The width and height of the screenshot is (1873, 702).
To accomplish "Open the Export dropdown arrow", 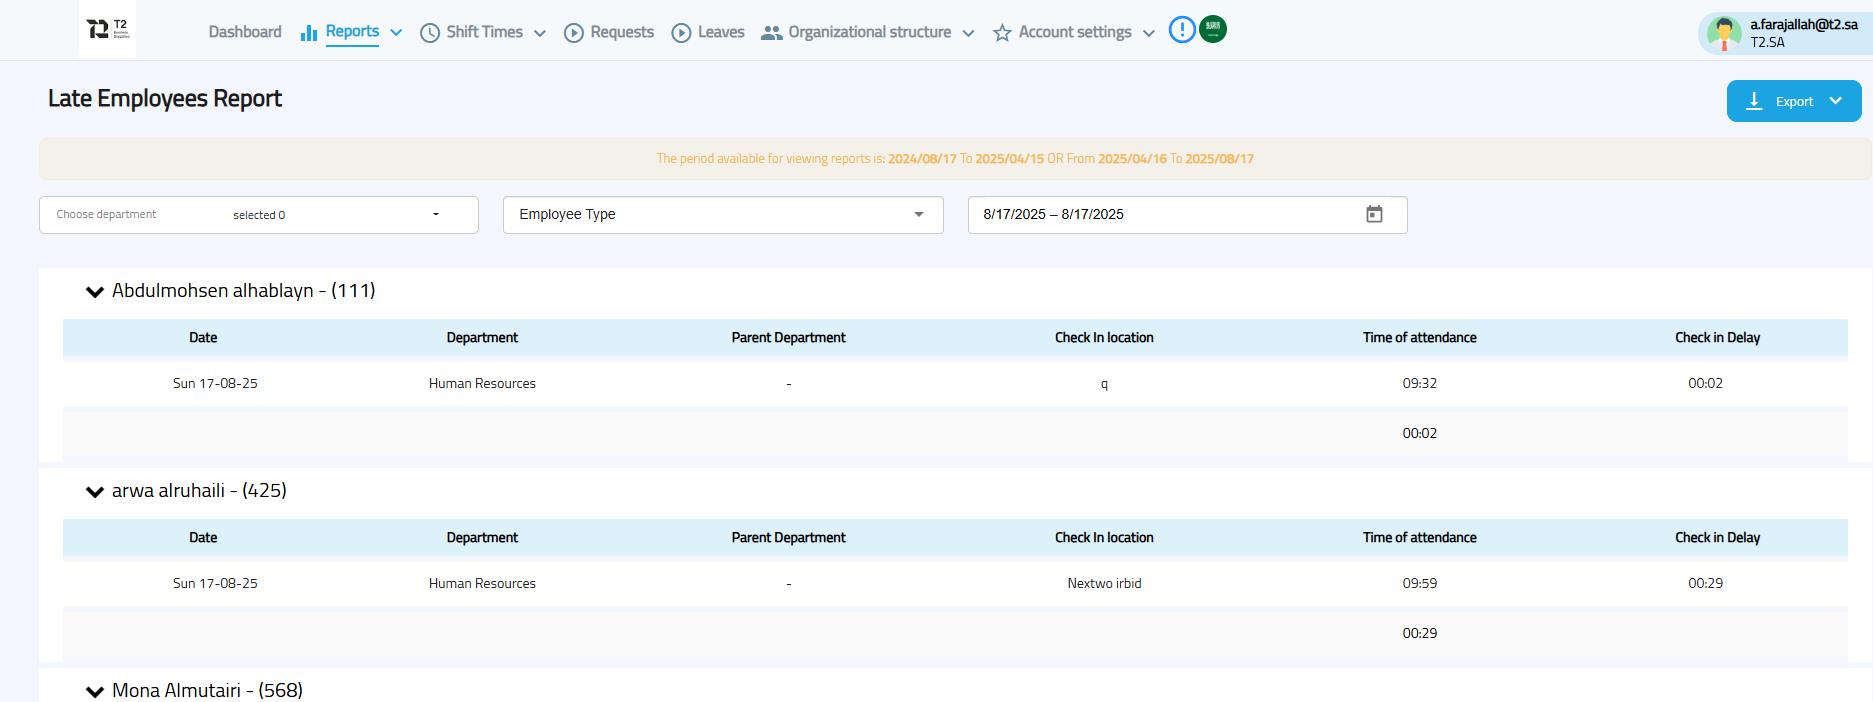I will coord(1836,101).
